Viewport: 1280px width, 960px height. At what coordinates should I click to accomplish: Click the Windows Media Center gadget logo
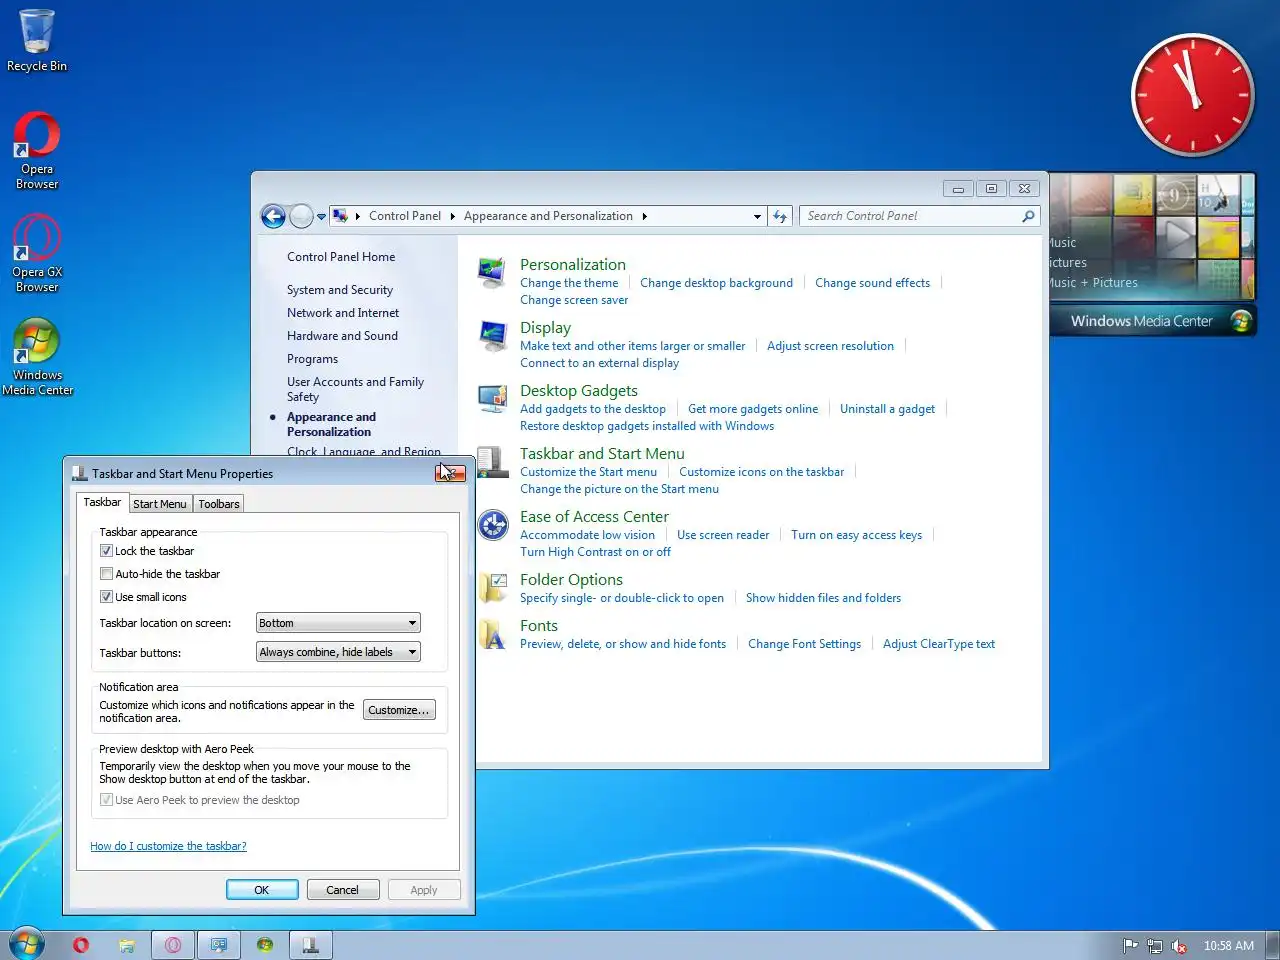1241,321
